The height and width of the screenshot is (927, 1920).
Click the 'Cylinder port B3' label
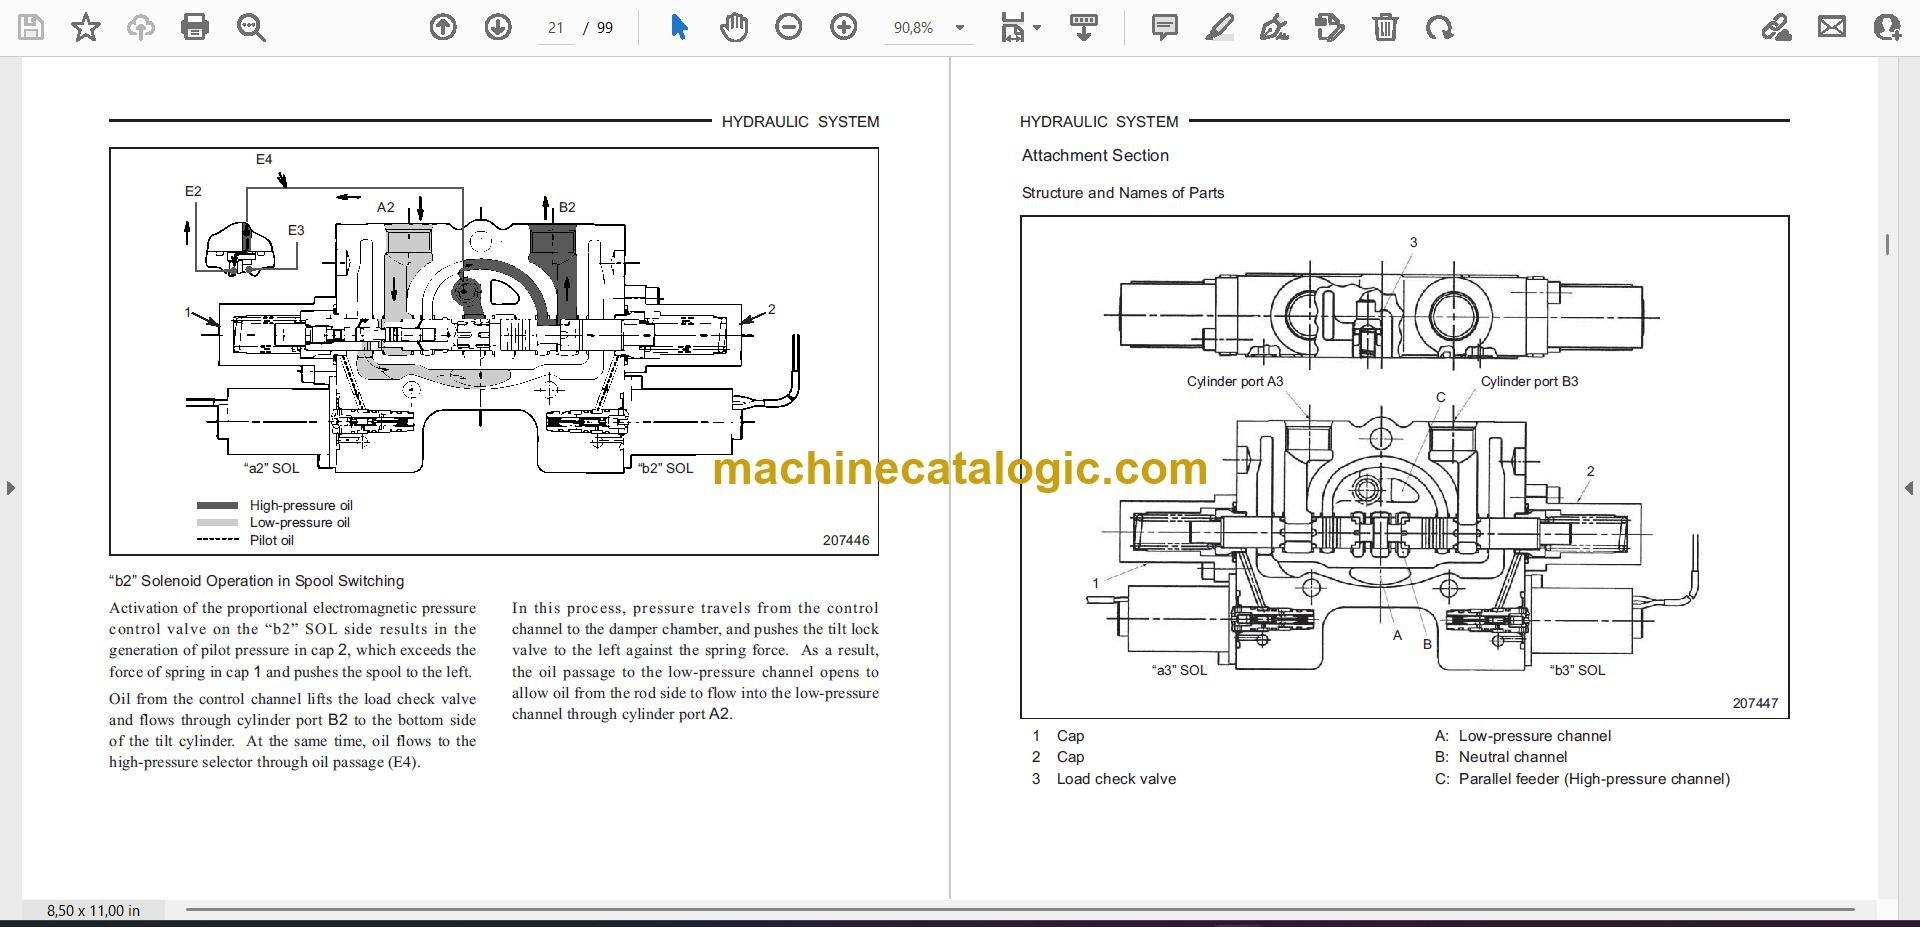pyautogui.click(x=1529, y=381)
